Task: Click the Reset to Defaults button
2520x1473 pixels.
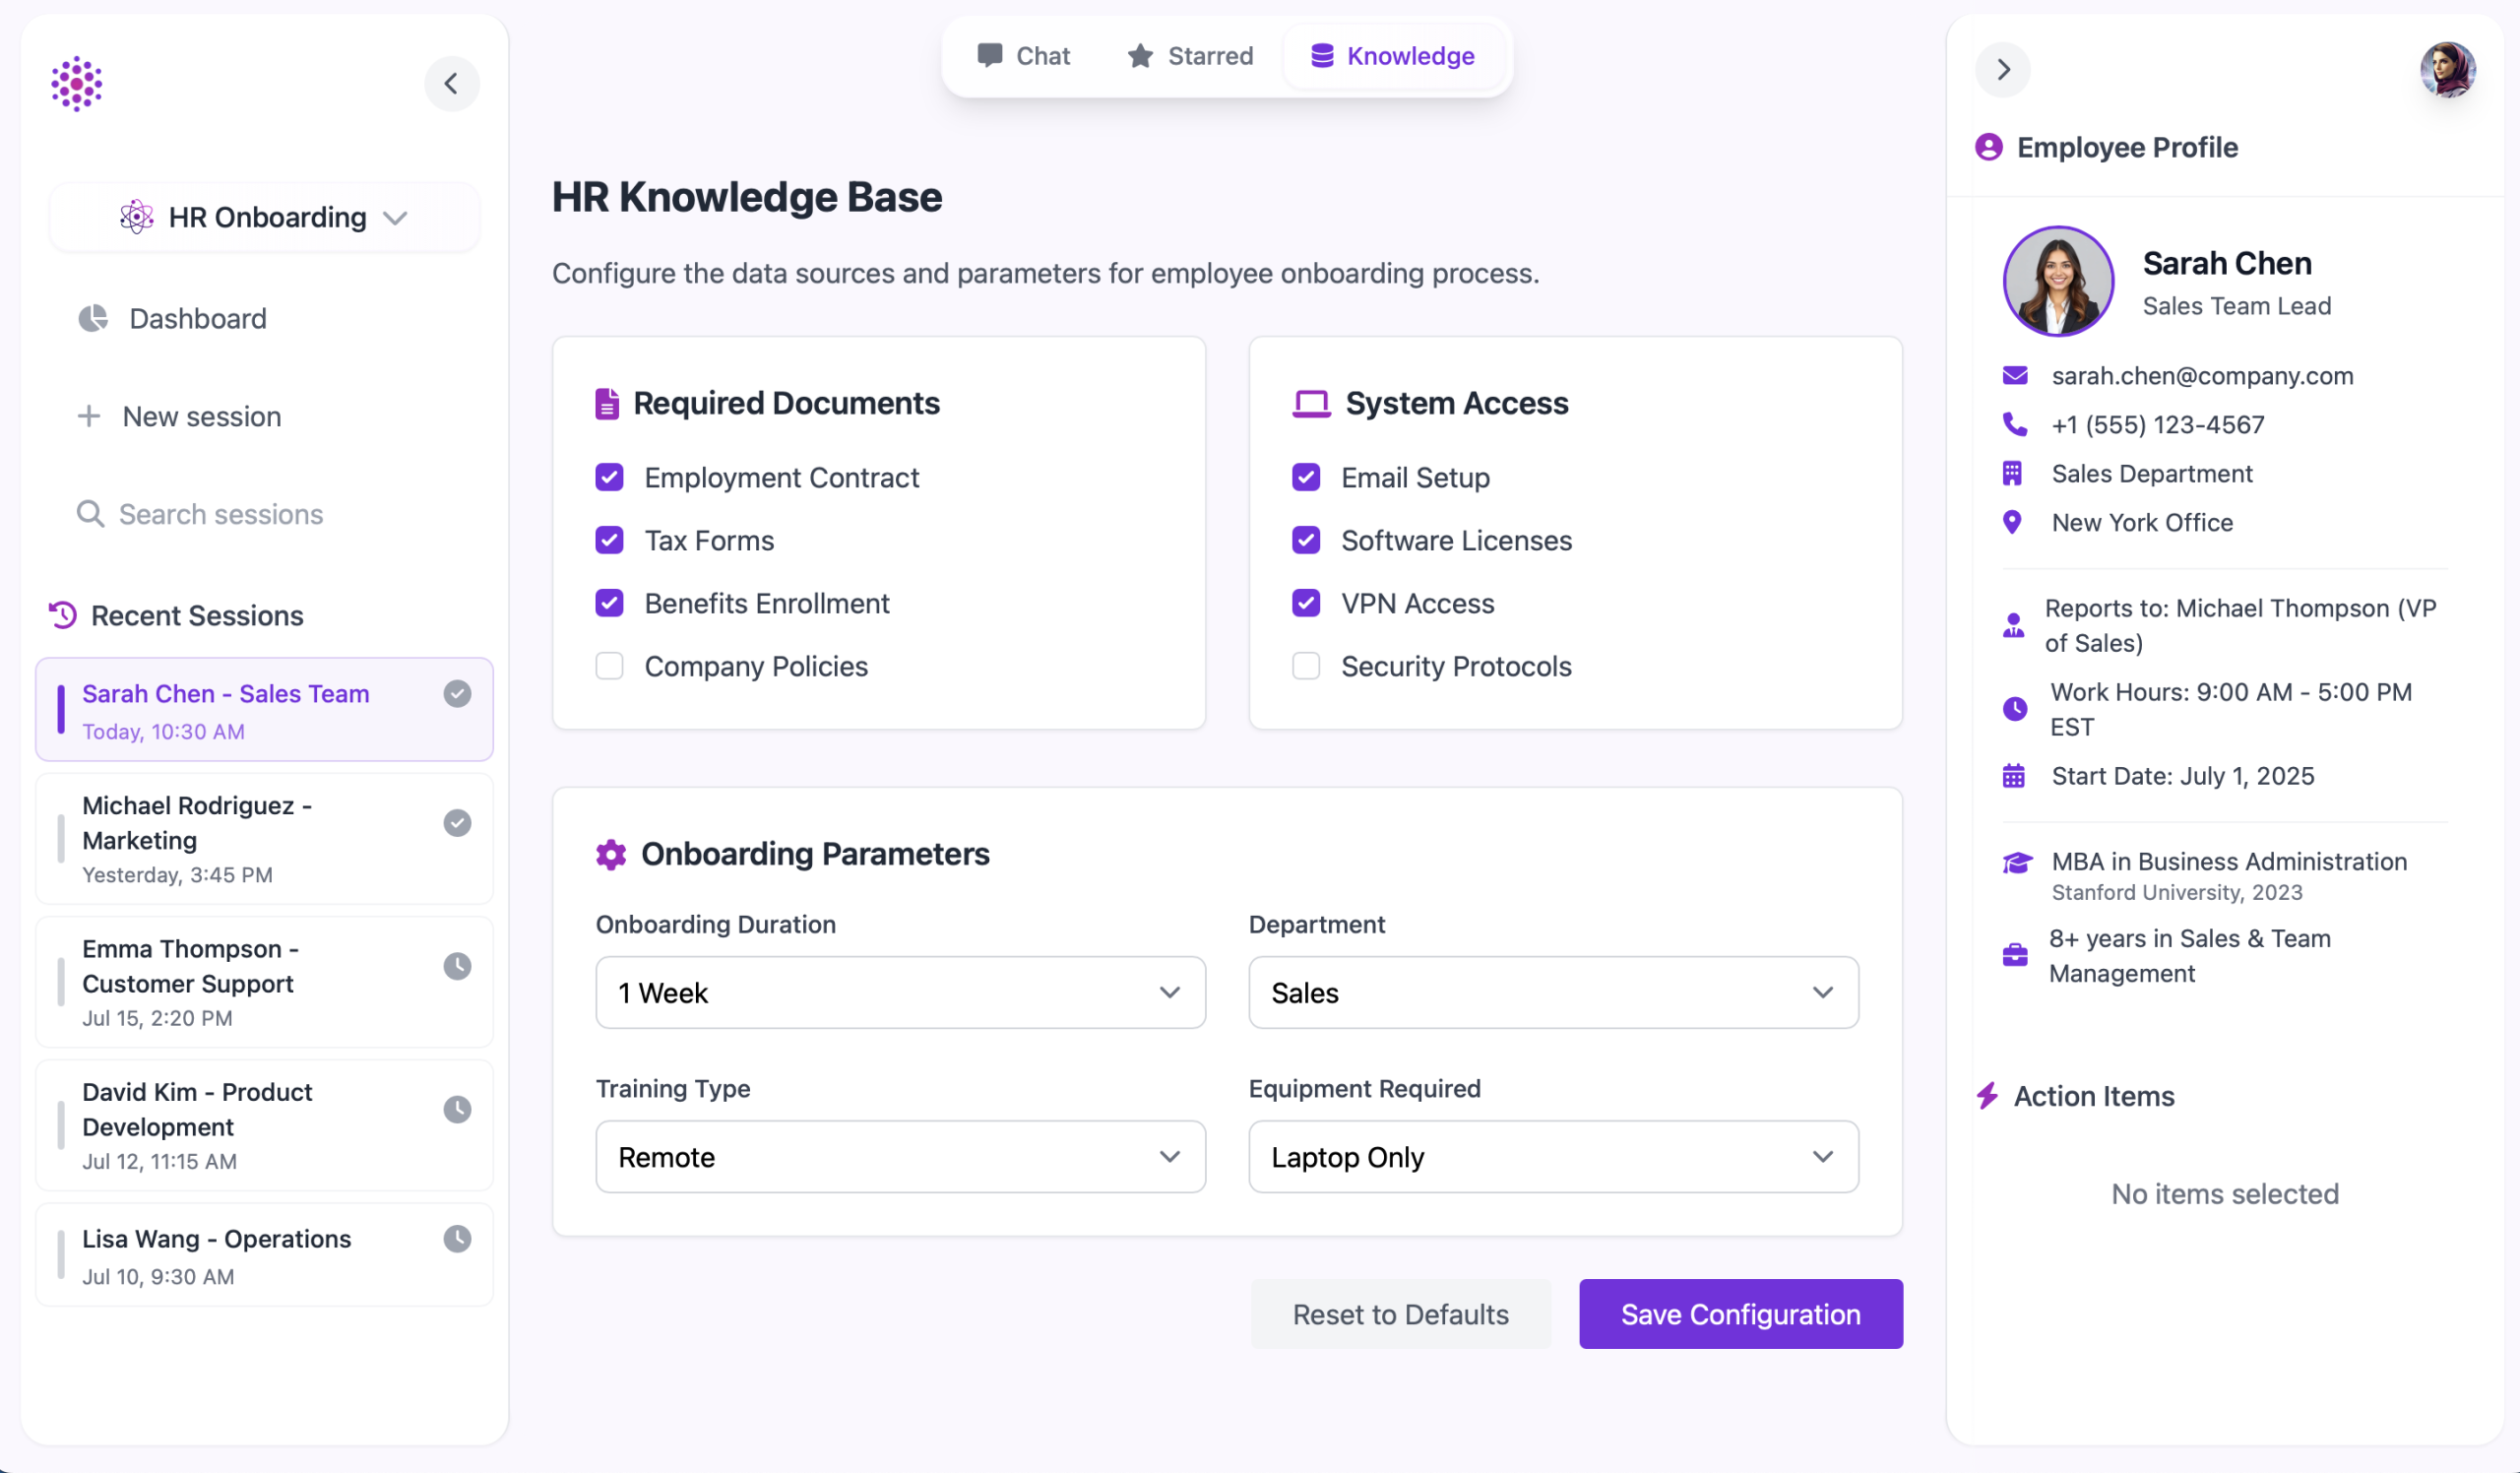Action: (1399, 1313)
